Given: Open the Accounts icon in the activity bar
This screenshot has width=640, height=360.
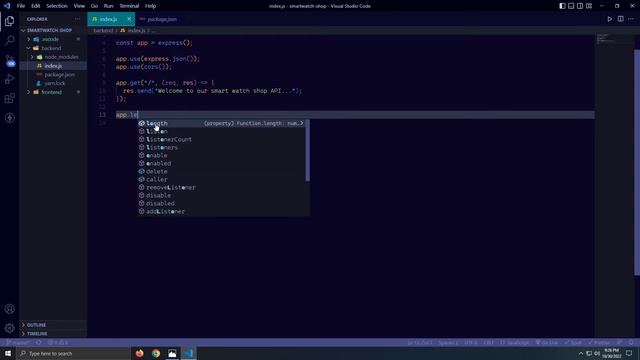Looking at the screenshot, I should [9, 309].
